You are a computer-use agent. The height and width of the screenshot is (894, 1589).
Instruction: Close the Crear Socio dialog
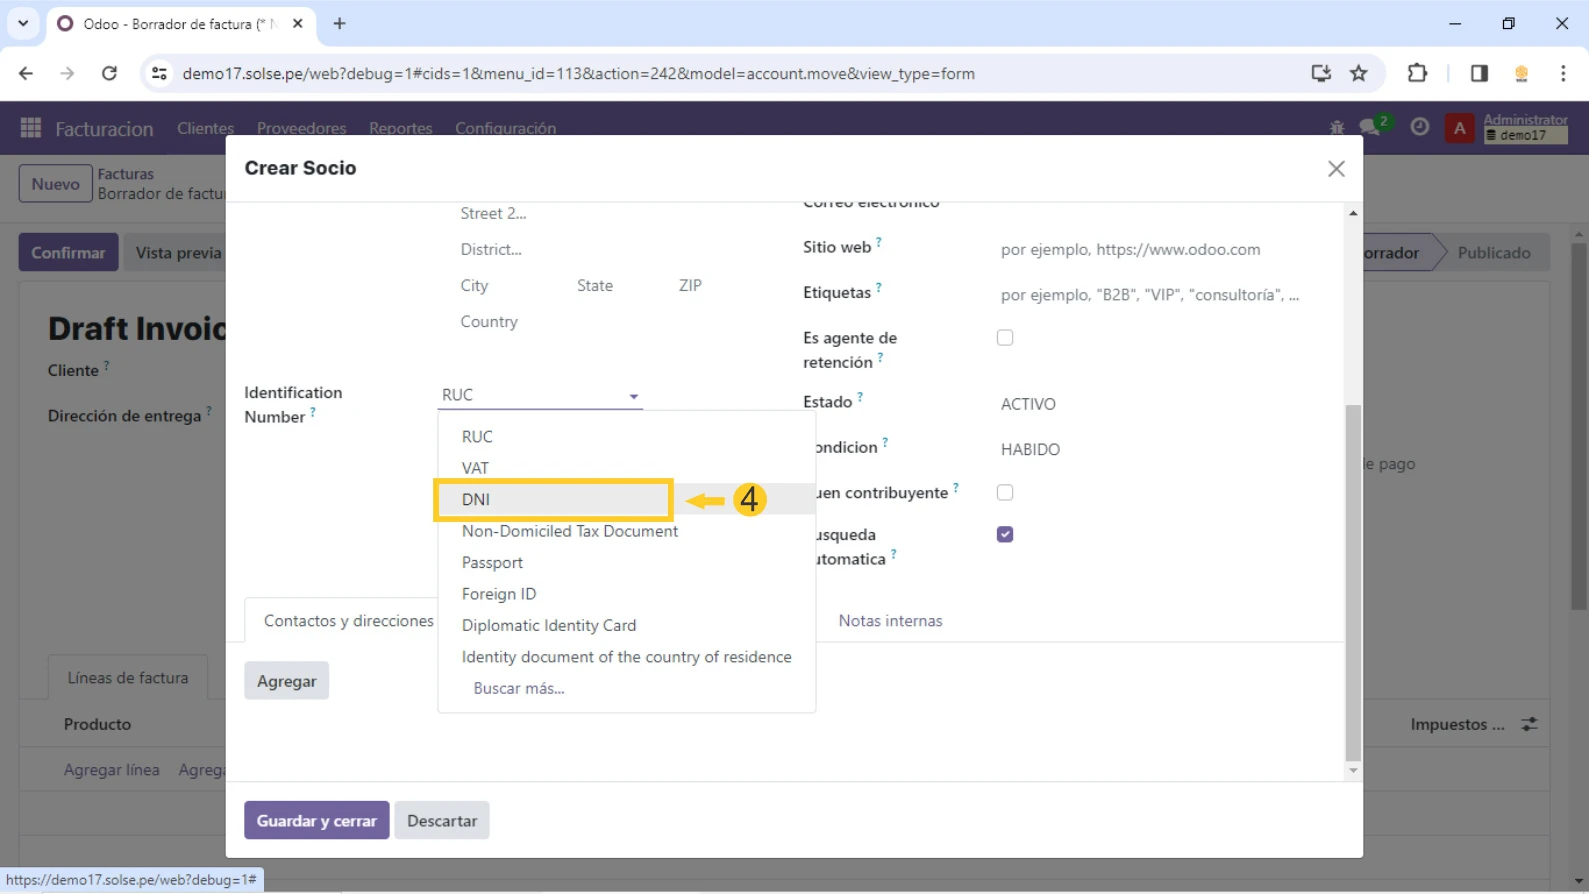click(1336, 169)
